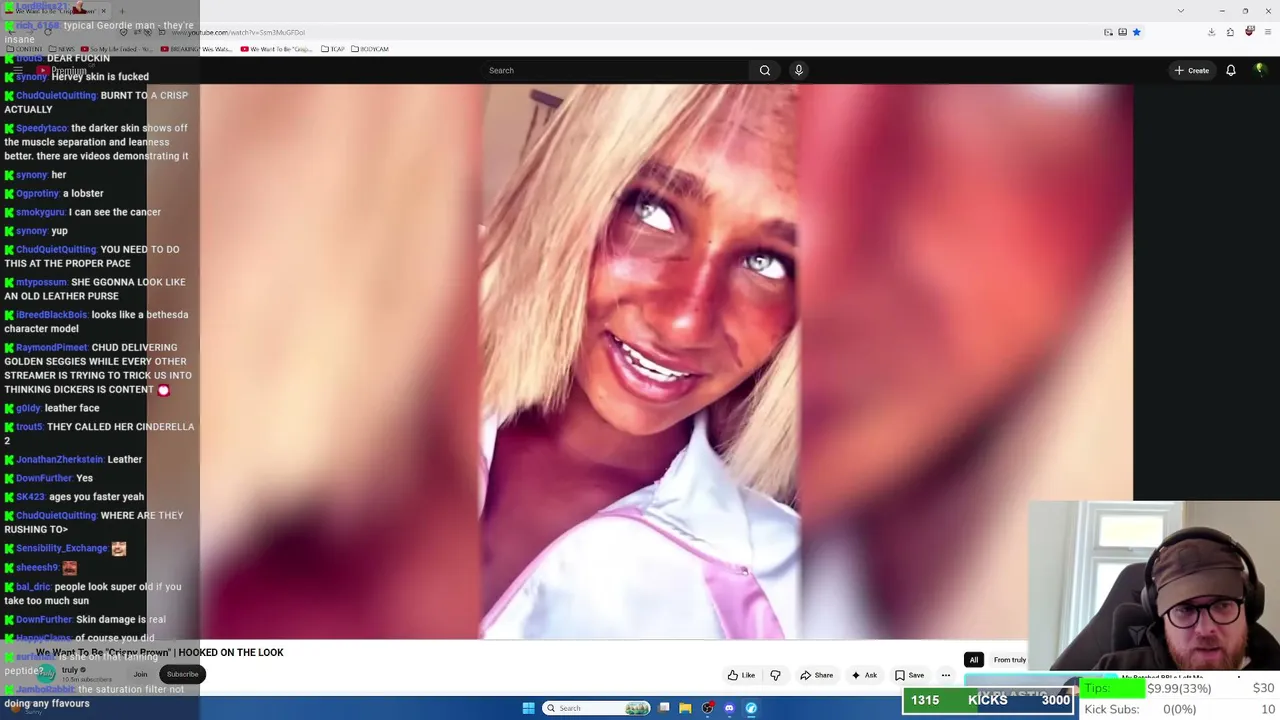Screen dimensions: 1280x720
Task: Click the YouTube search magnifier button
Action: coord(765,70)
